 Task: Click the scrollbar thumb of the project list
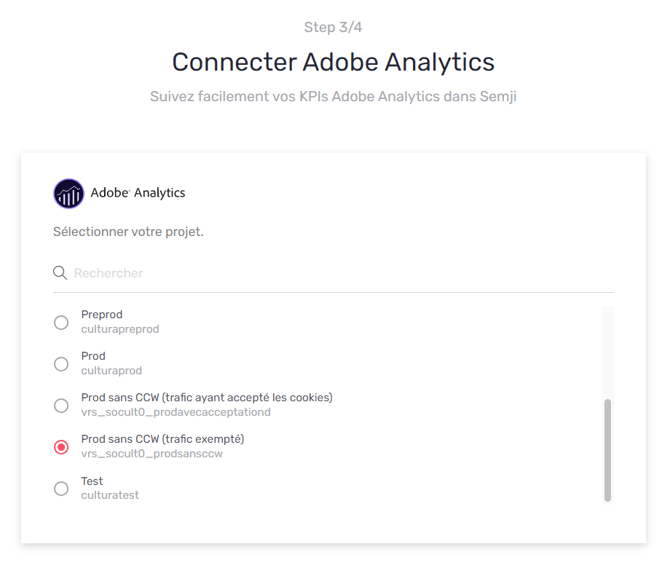pyautogui.click(x=608, y=450)
